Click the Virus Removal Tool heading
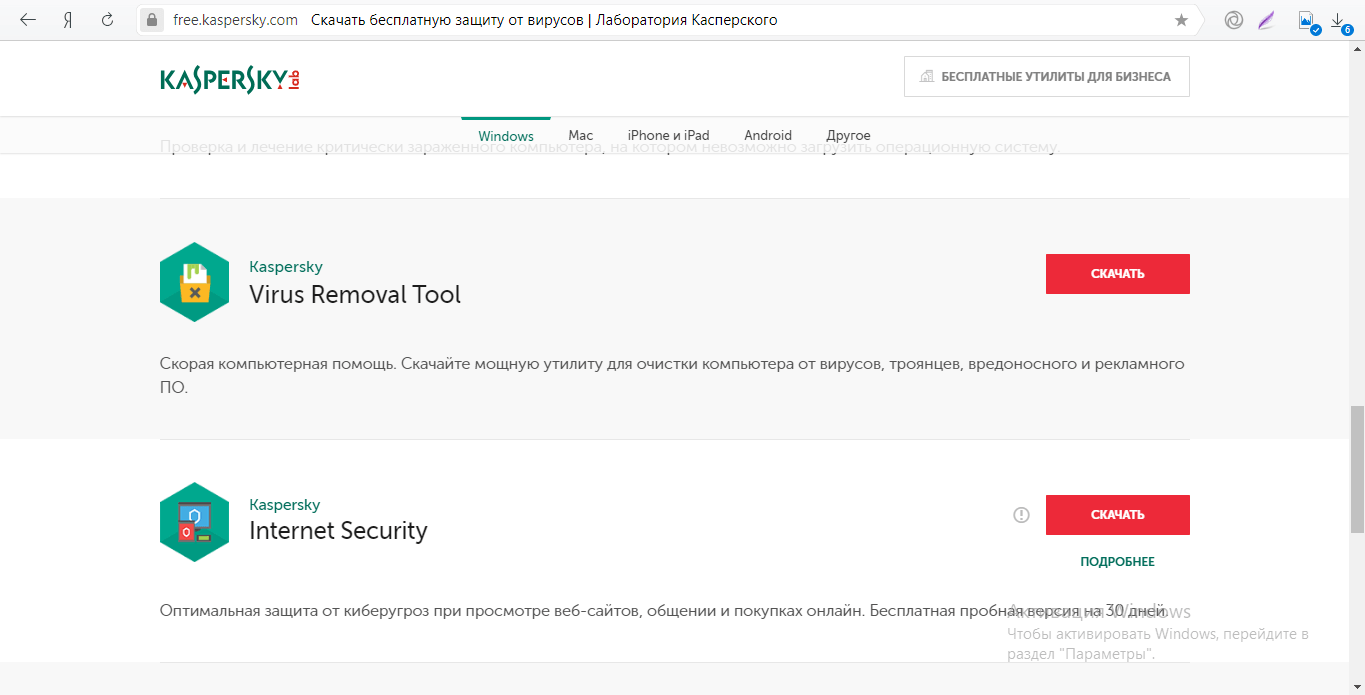The height and width of the screenshot is (695, 1365). (355, 294)
